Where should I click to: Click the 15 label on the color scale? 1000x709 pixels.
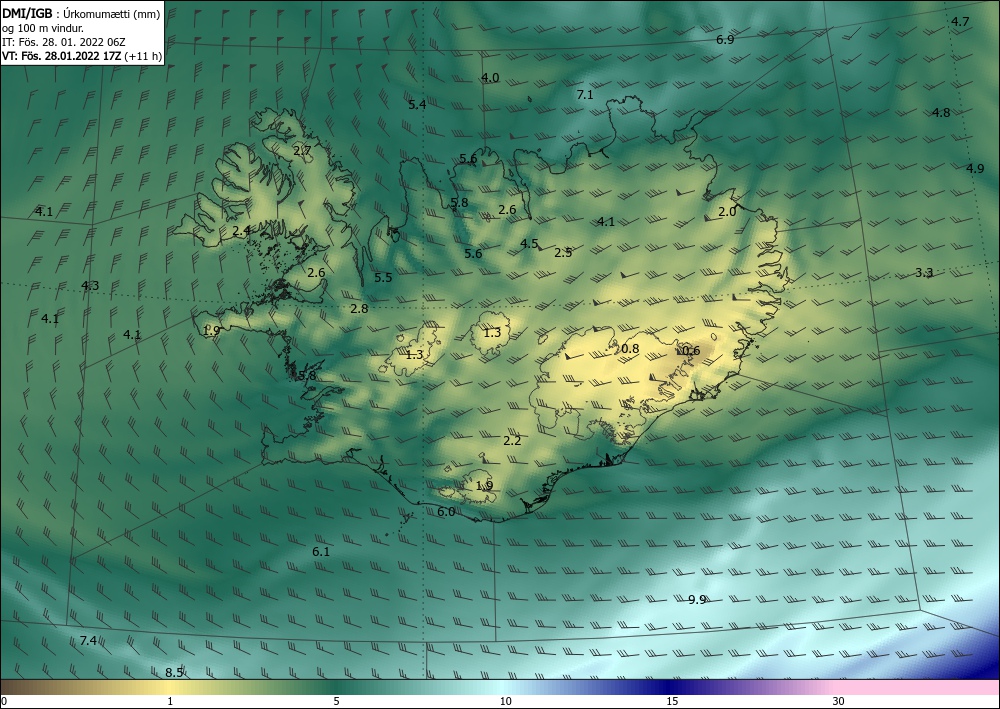(x=672, y=701)
